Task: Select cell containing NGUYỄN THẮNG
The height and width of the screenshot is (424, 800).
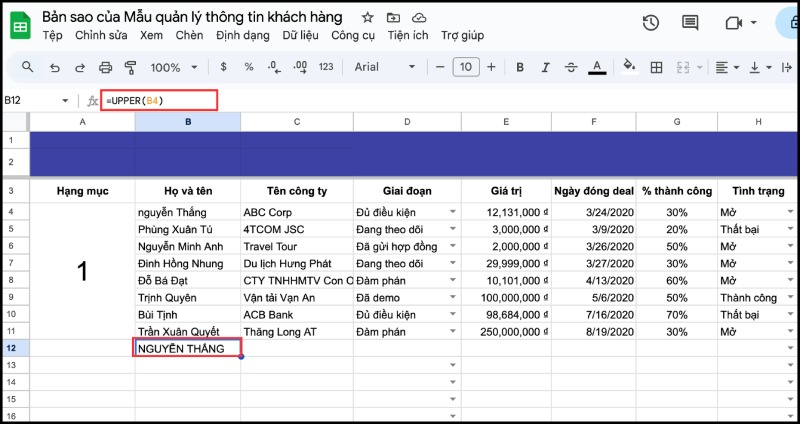Action: [x=187, y=348]
